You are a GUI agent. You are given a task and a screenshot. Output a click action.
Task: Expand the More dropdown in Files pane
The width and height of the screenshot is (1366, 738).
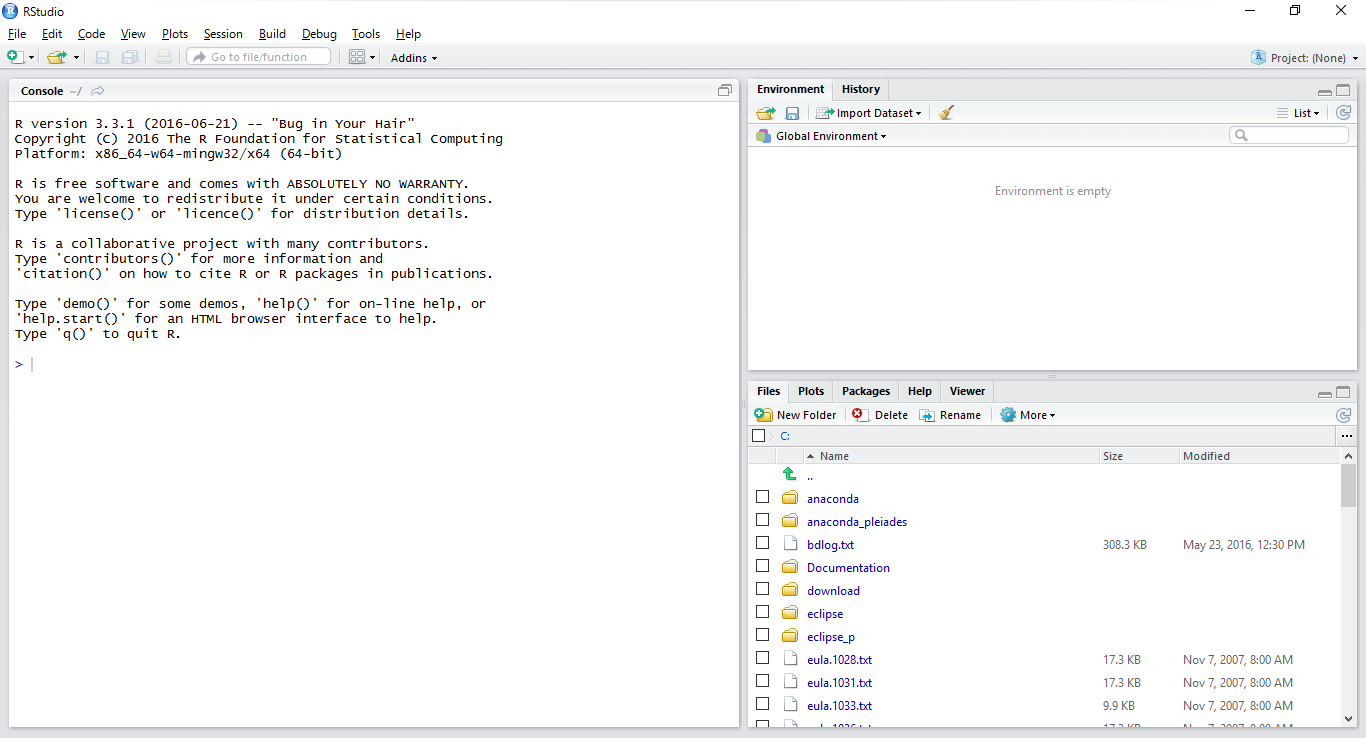pyautogui.click(x=1028, y=415)
